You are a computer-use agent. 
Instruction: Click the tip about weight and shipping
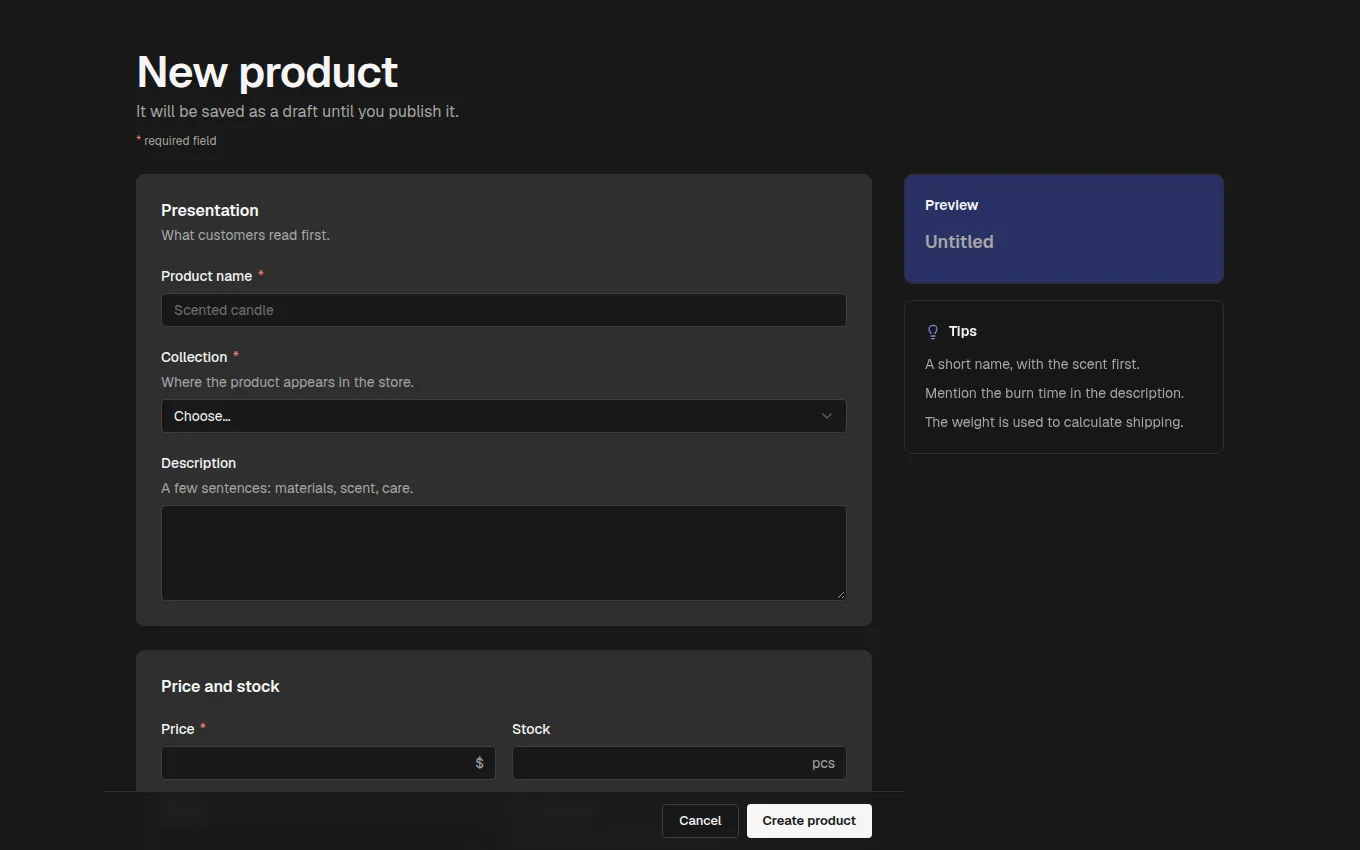tap(1054, 422)
